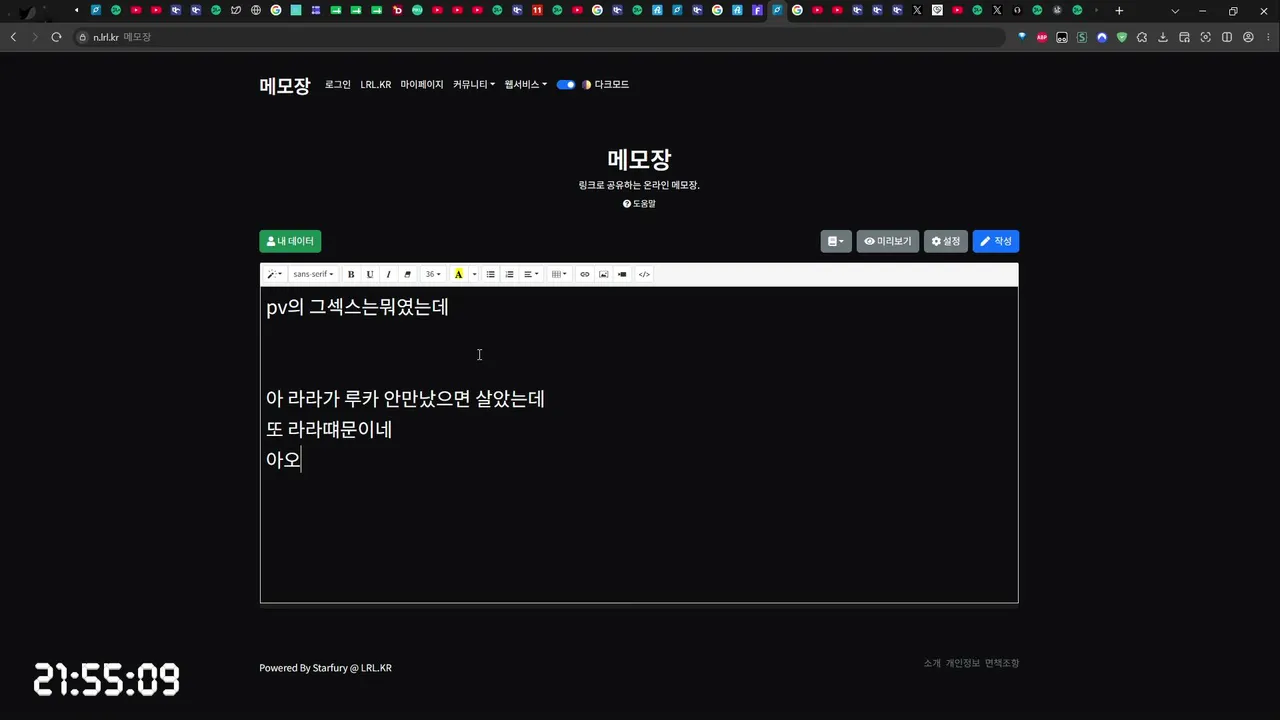Reload the page with refresh icon
Screen dimensions: 1280x720
(x=56, y=37)
